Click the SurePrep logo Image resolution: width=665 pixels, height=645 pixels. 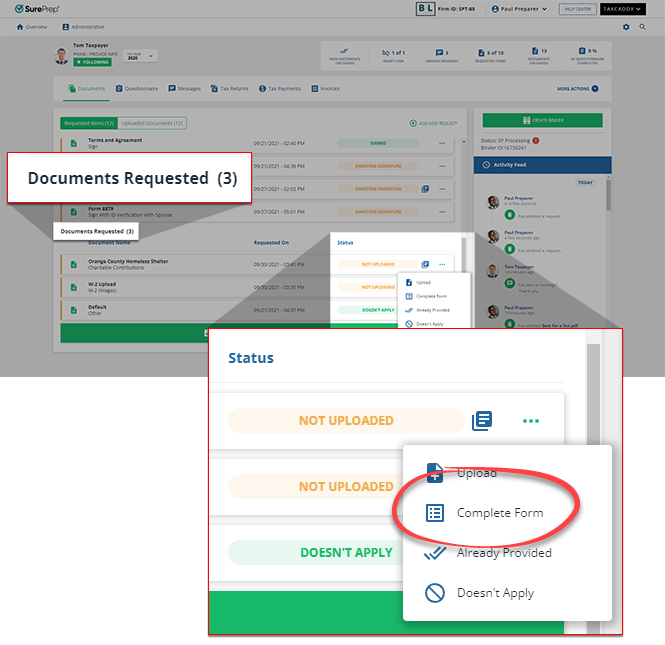click(37, 8)
